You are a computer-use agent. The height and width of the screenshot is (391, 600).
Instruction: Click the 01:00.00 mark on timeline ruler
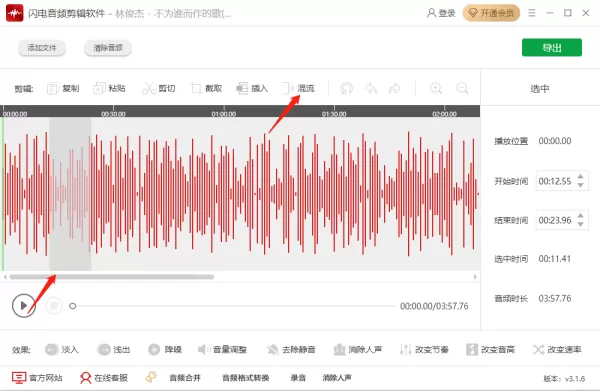click(224, 114)
